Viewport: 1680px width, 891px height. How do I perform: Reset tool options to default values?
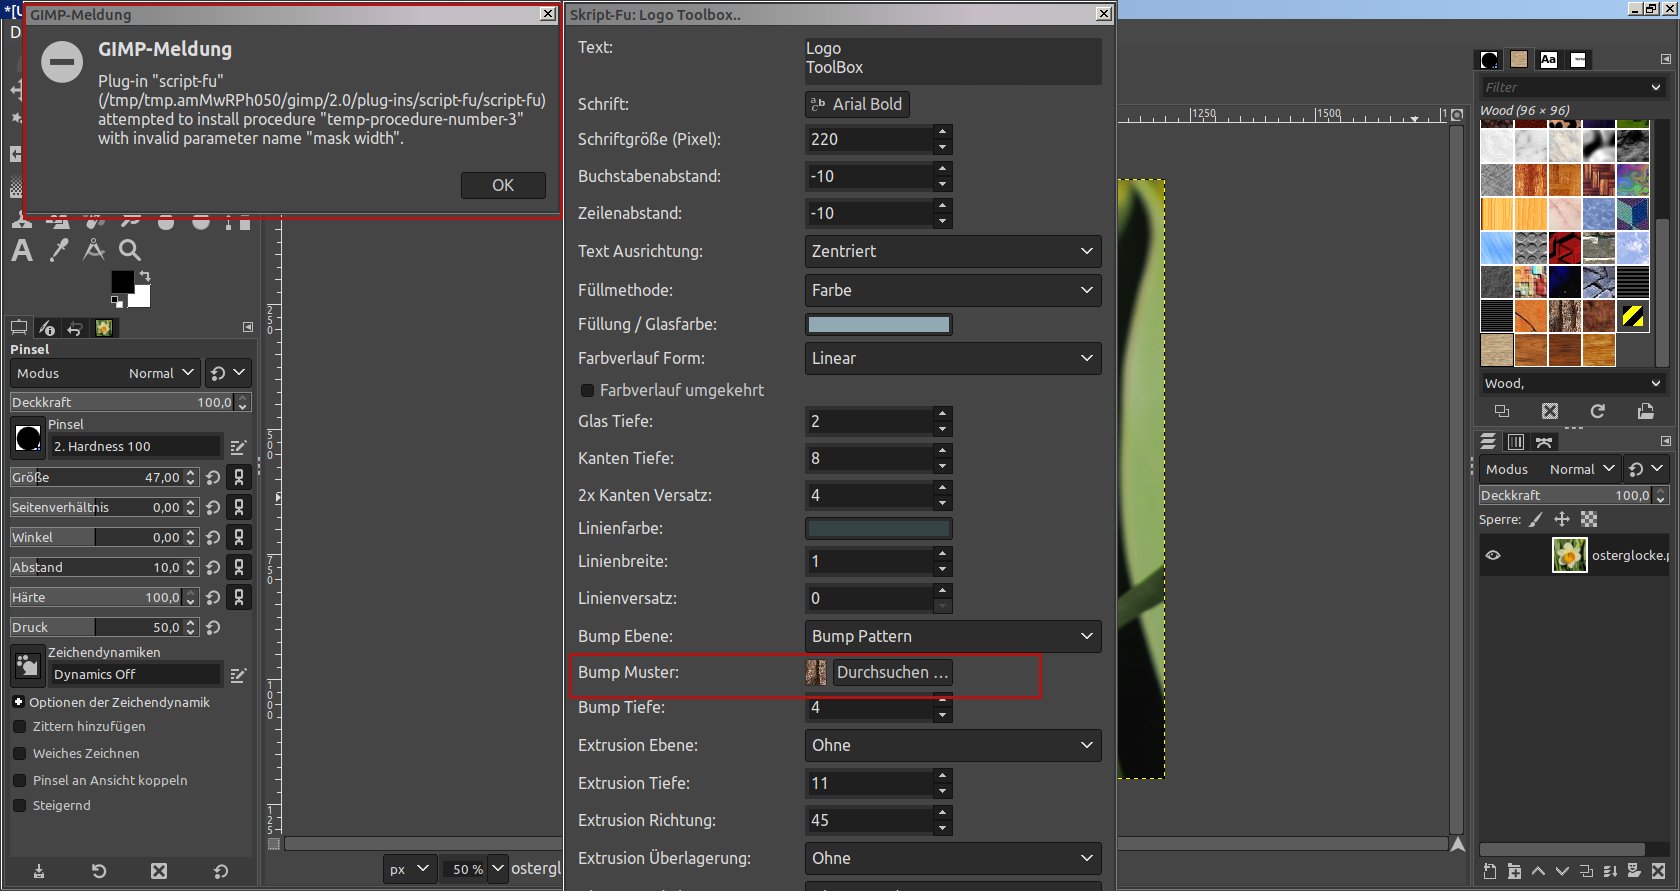221,871
